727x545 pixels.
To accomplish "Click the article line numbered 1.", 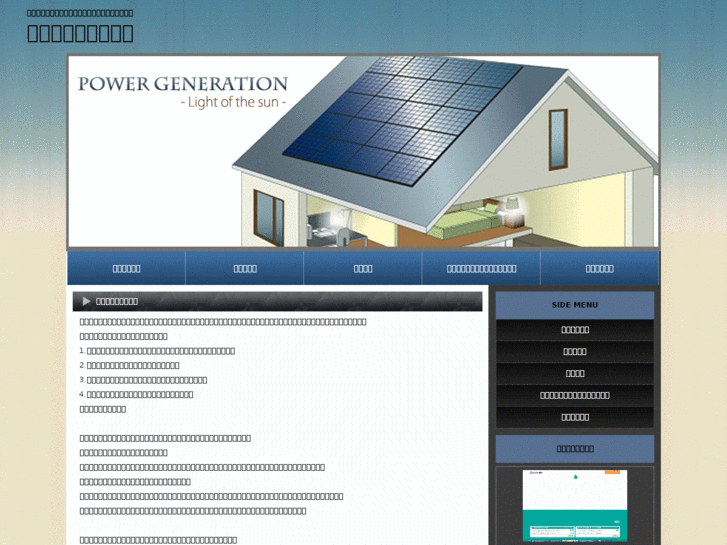I will 157,351.
